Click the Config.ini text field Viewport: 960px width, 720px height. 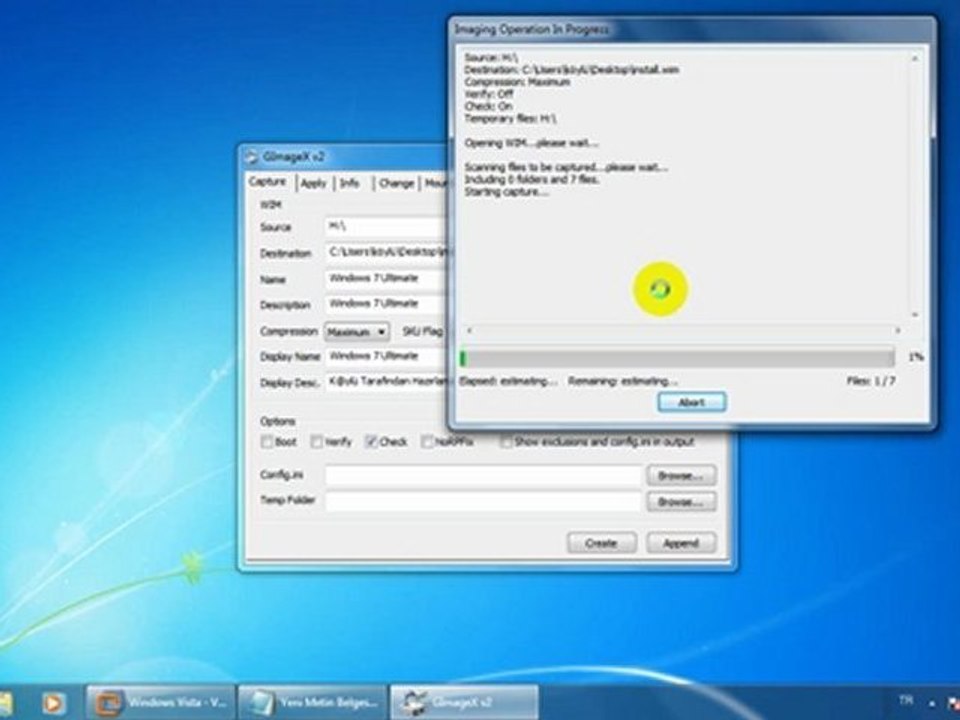coord(484,475)
